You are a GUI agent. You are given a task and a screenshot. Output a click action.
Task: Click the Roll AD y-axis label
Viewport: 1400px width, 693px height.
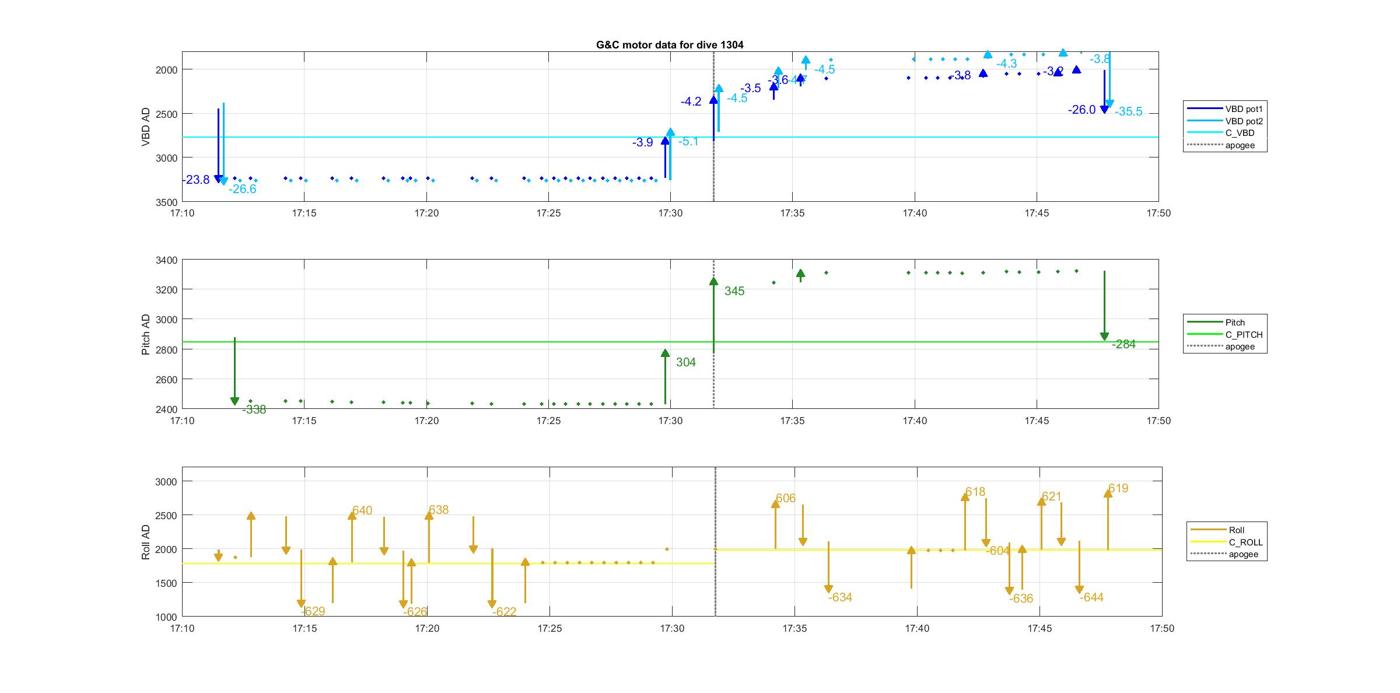tap(146, 541)
